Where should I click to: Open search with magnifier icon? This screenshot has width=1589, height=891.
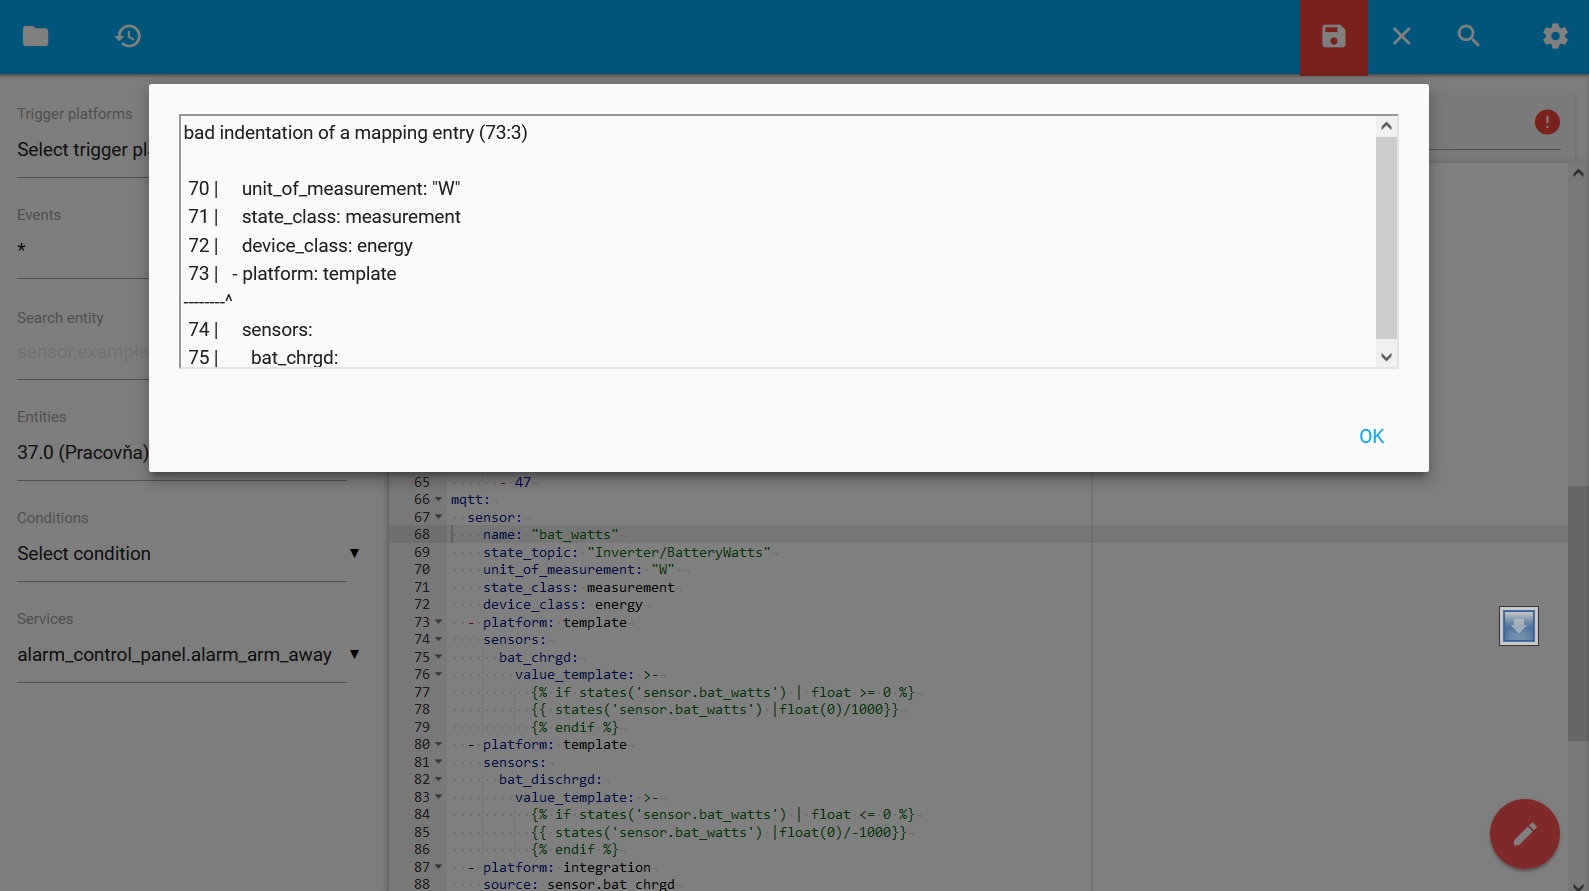click(x=1468, y=36)
